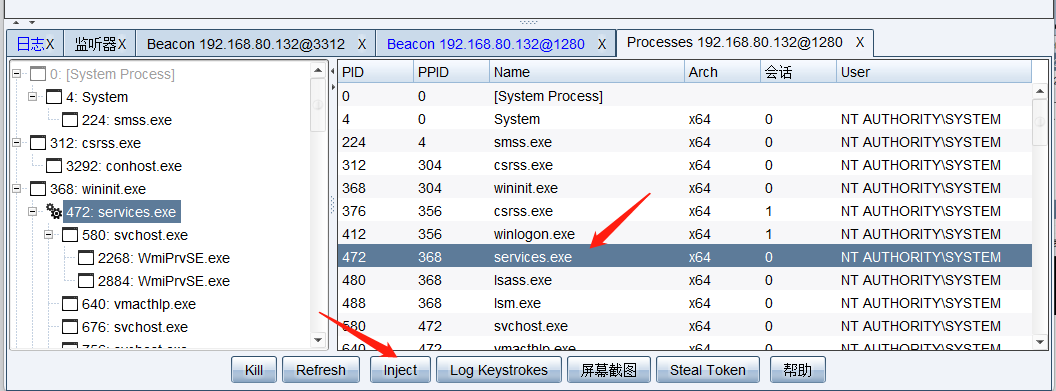Screen dimensions: 1056x391
Task: Click the window icon of 368: wininit.exe
Action: coord(38,190)
